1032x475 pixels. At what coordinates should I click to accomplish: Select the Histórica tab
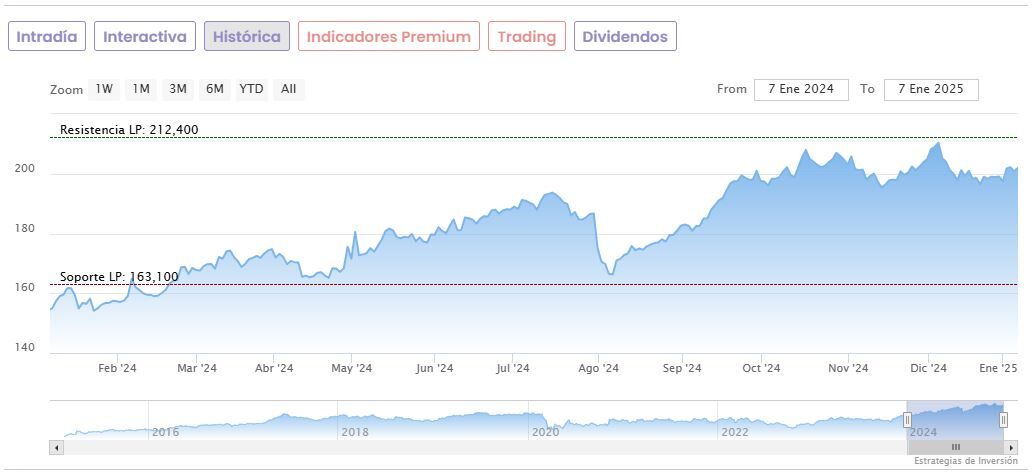[247, 37]
